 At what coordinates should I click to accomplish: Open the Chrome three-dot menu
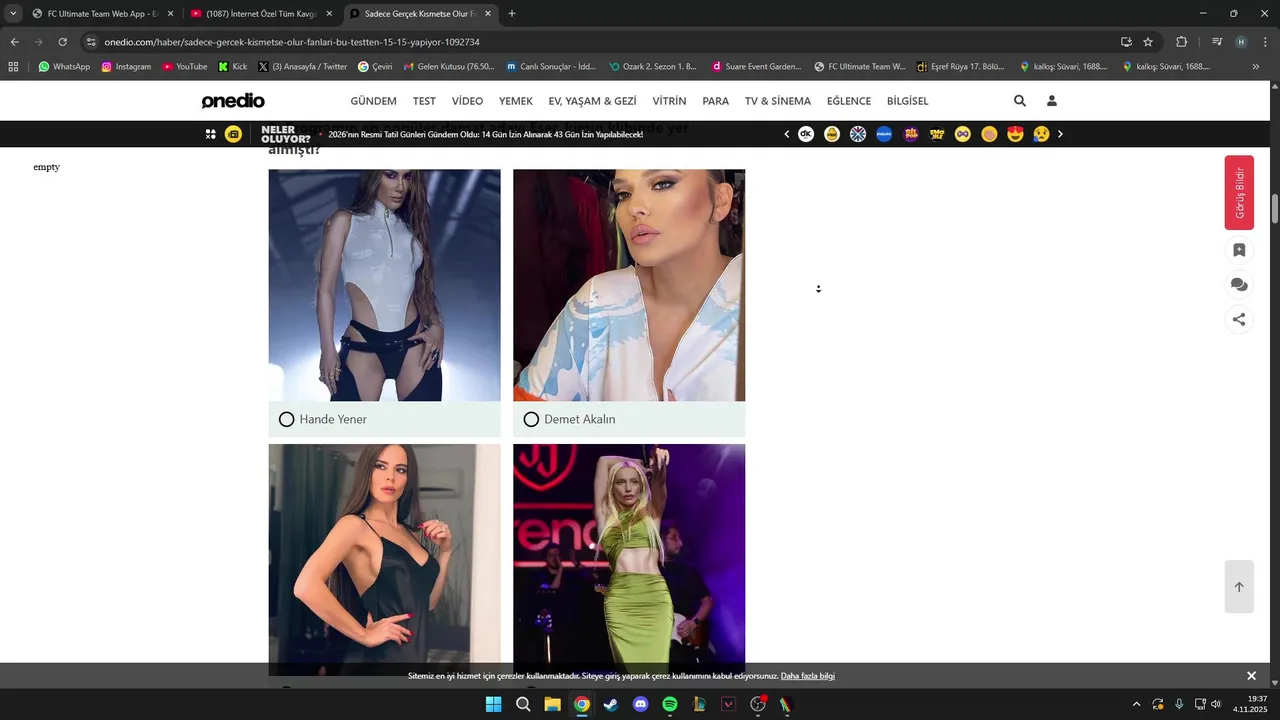coord(1265,42)
